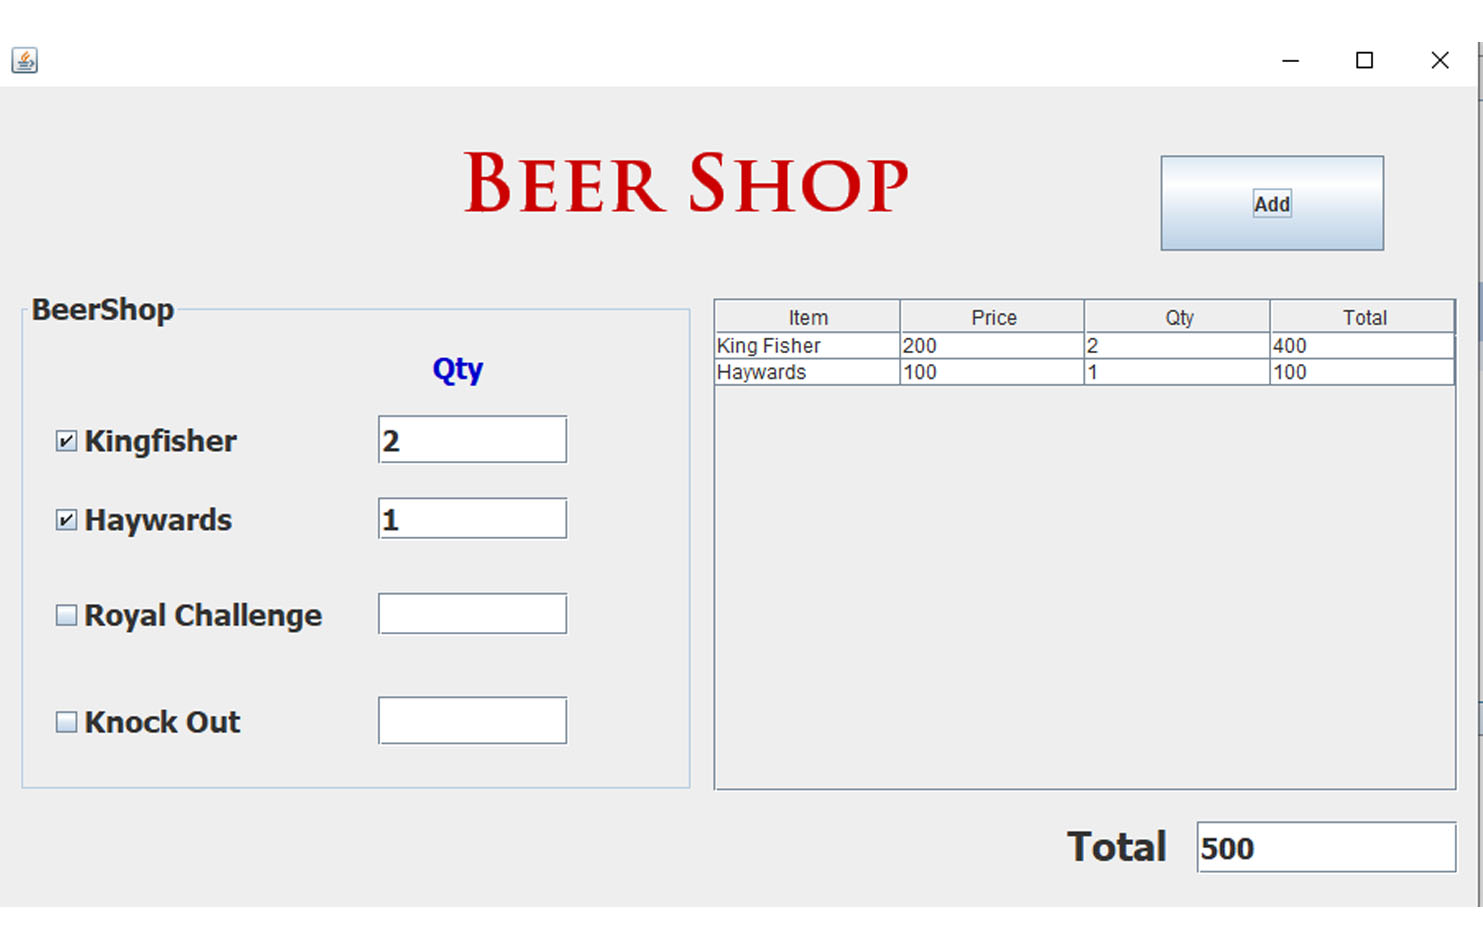Image resolution: width=1483 pixels, height=933 pixels.
Task: Click the empty Royal Challenge quantity box
Action: pyautogui.click(x=472, y=613)
